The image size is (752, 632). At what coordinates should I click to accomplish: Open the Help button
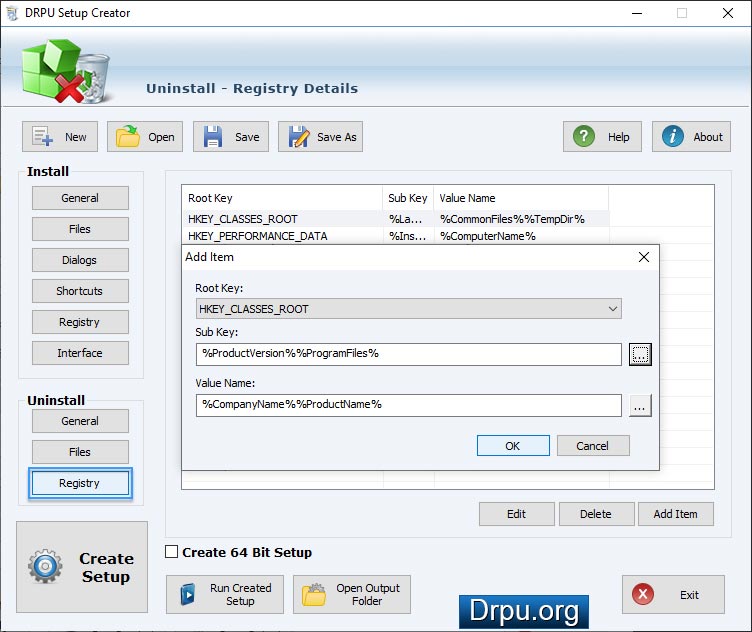pyautogui.click(x=602, y=137)
